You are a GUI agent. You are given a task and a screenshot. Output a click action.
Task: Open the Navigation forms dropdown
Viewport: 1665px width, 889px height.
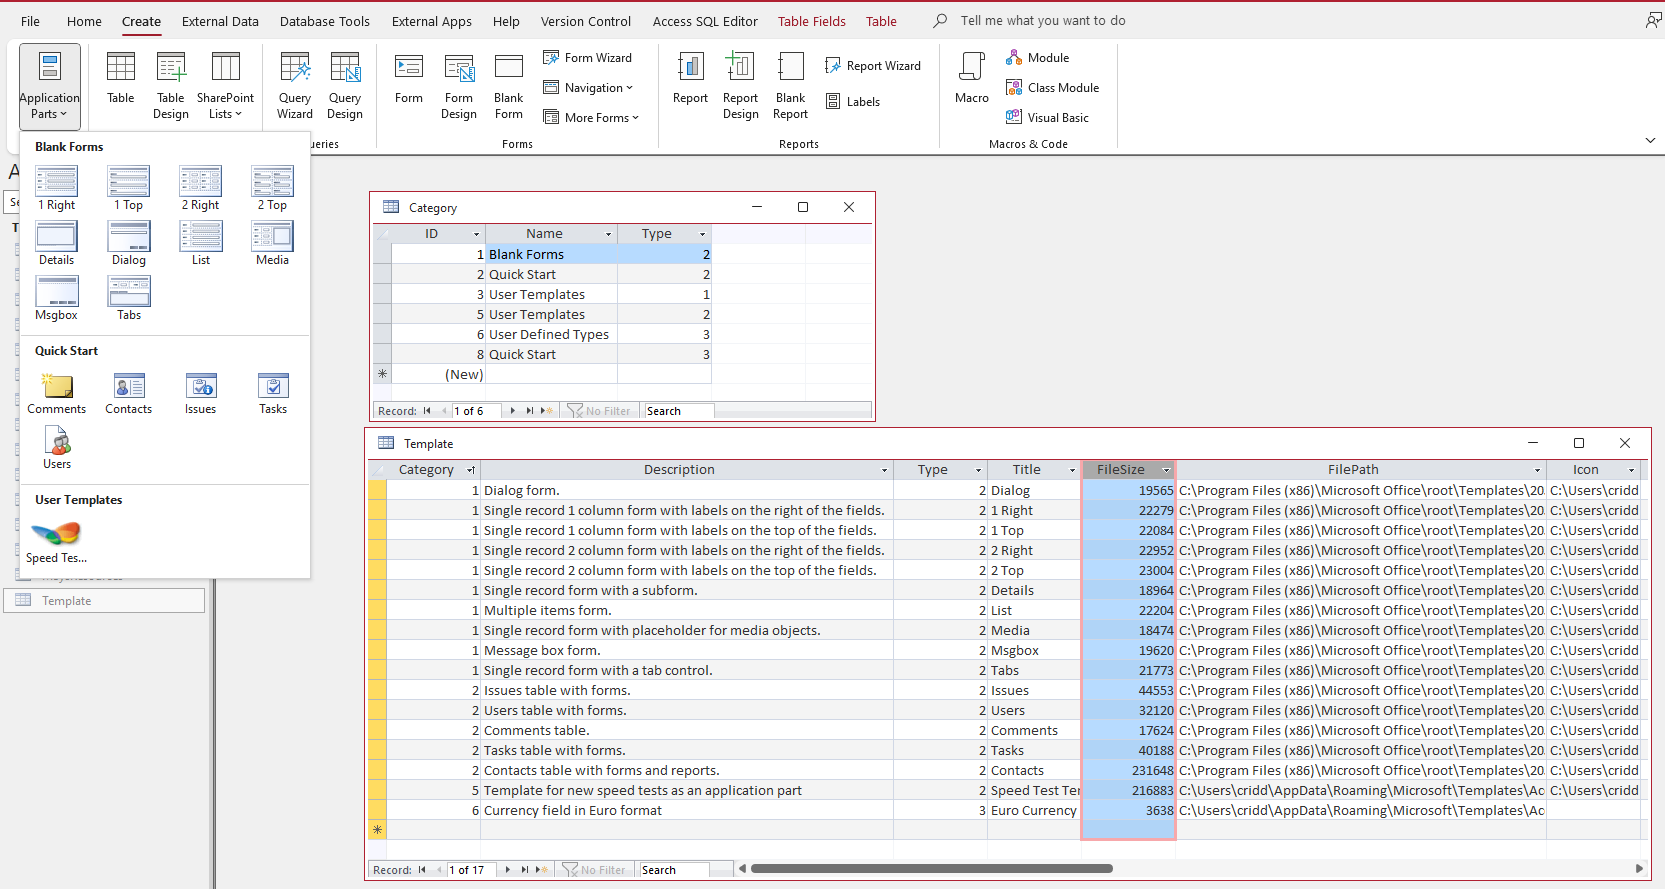[588, 88]
